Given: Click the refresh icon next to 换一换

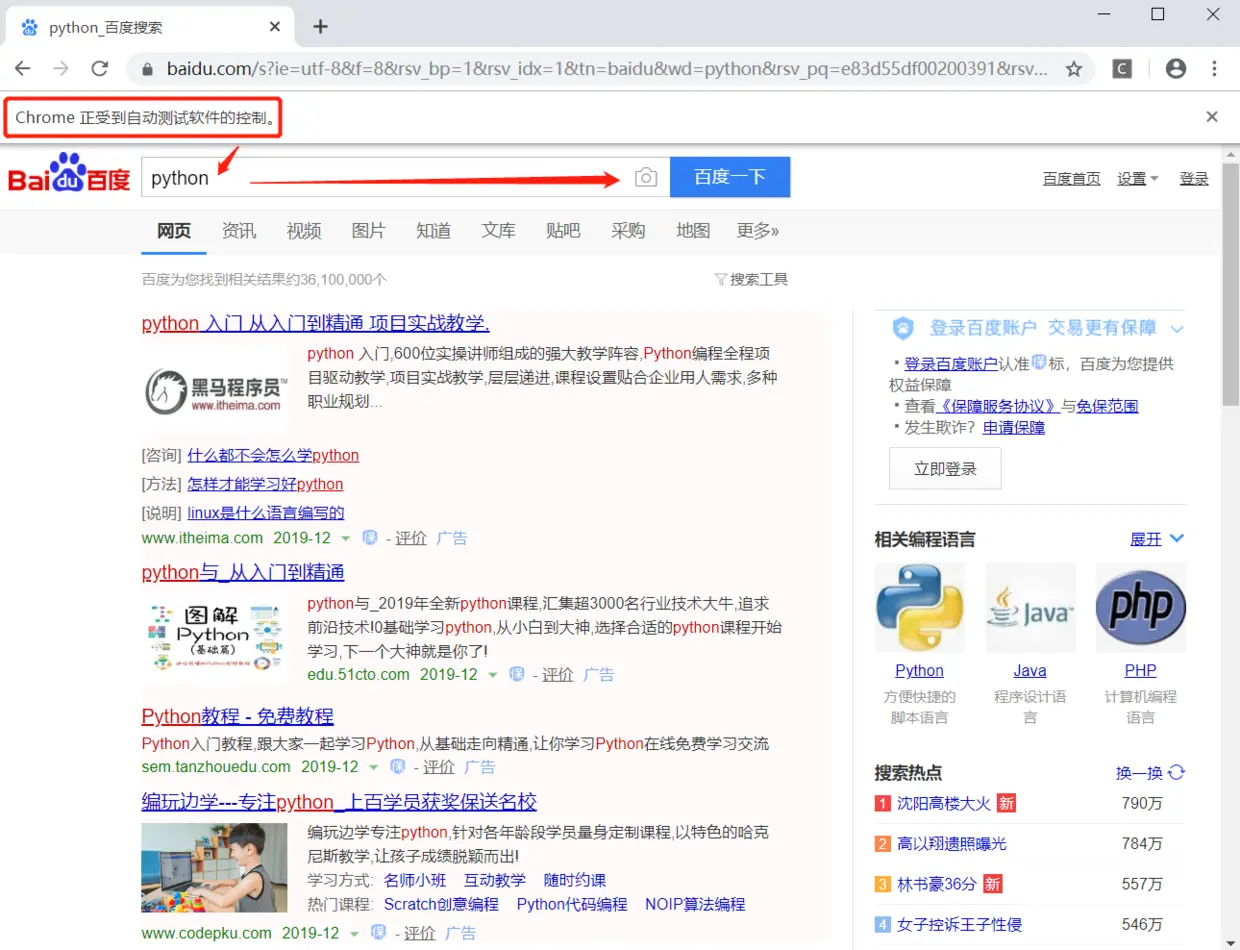Looking at the screenshot, I should coord(1177,772).
